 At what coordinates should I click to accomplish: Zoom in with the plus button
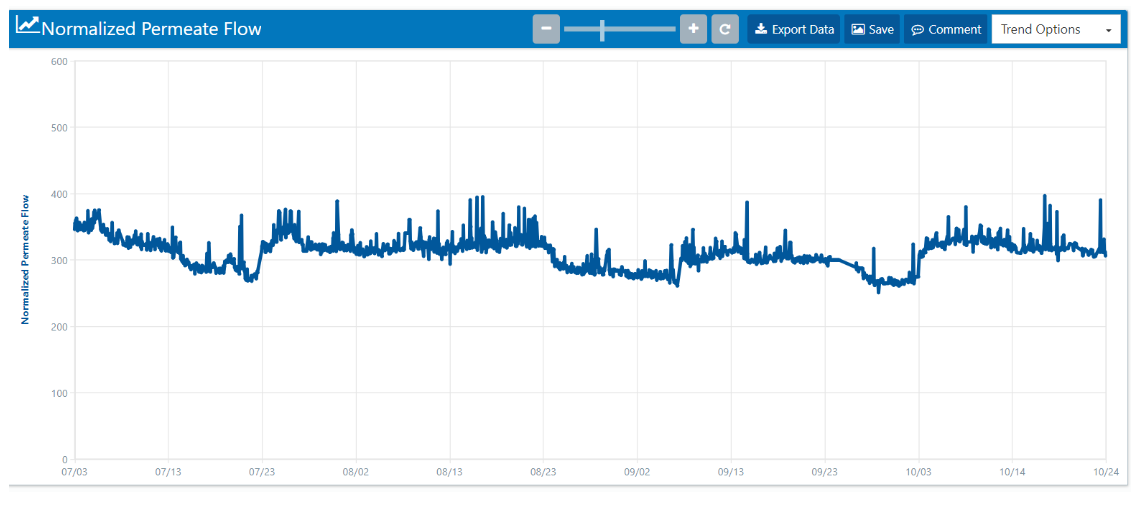(693, 29)
